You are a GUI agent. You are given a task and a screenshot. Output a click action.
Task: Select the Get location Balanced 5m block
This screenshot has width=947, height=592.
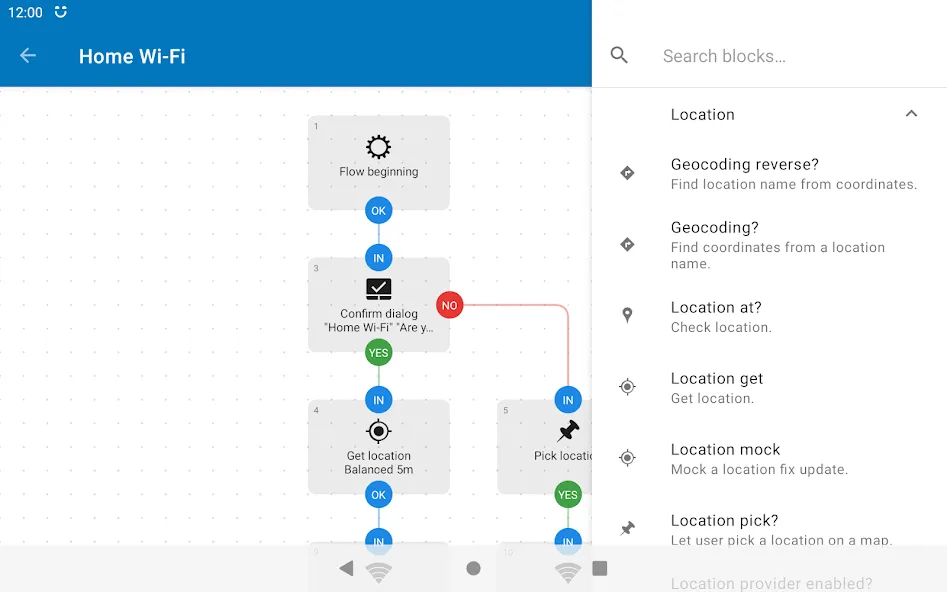[x=379, y=447]
